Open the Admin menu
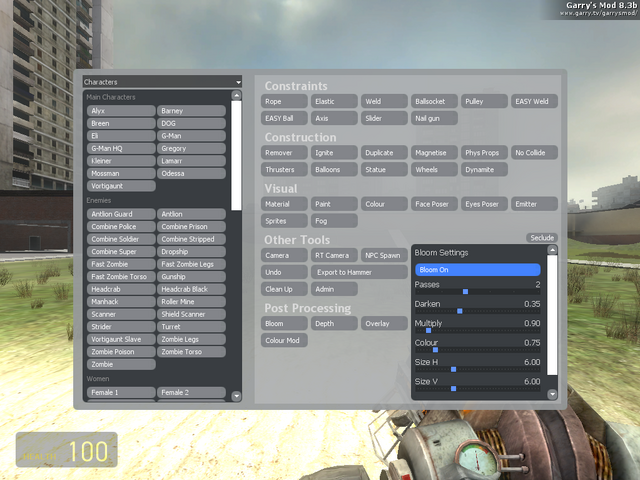 [x=334, y=289]
